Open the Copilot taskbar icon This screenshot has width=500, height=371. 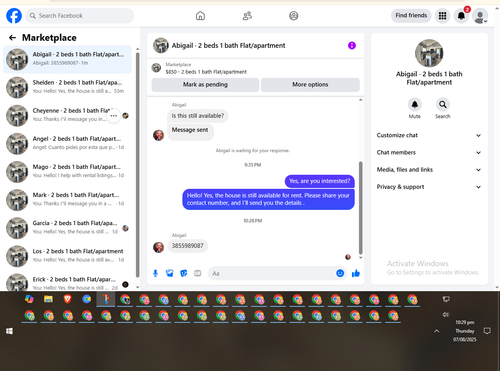point(29,299)
